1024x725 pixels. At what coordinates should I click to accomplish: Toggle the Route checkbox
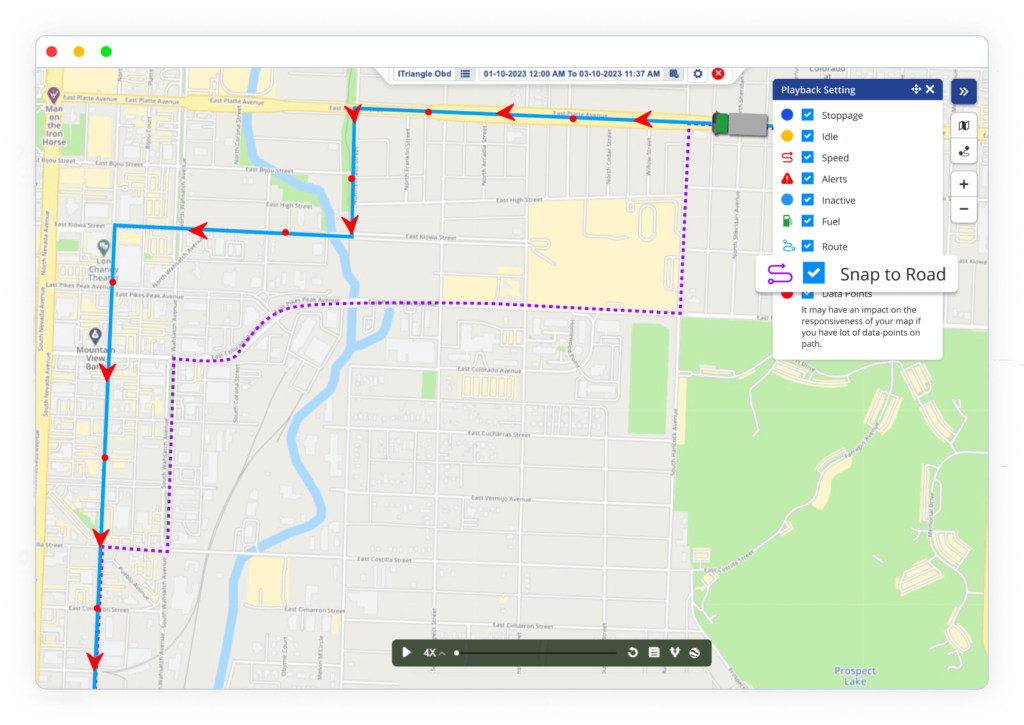tap(808, 246)
